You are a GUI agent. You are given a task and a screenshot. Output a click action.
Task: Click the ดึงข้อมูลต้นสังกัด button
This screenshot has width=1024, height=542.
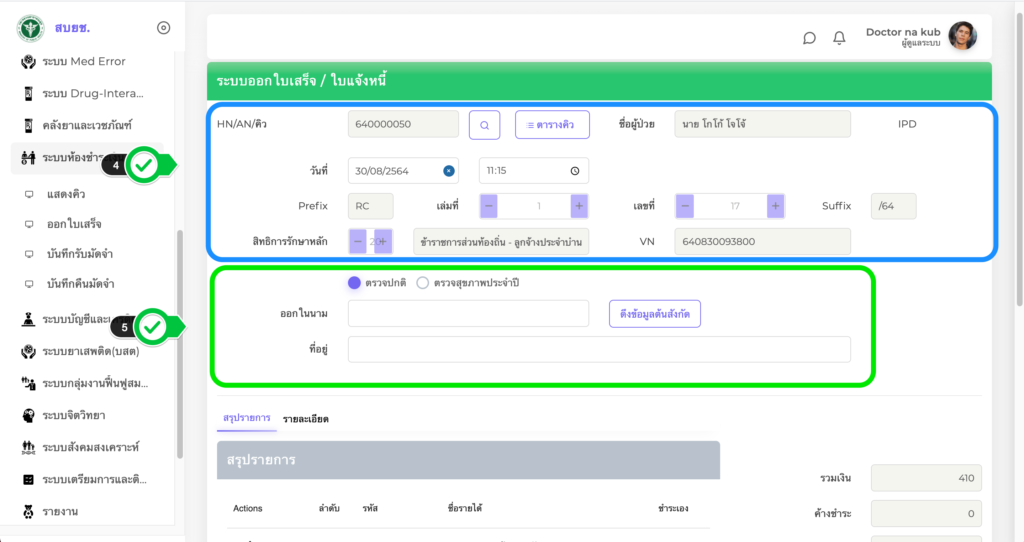[655, 314]
